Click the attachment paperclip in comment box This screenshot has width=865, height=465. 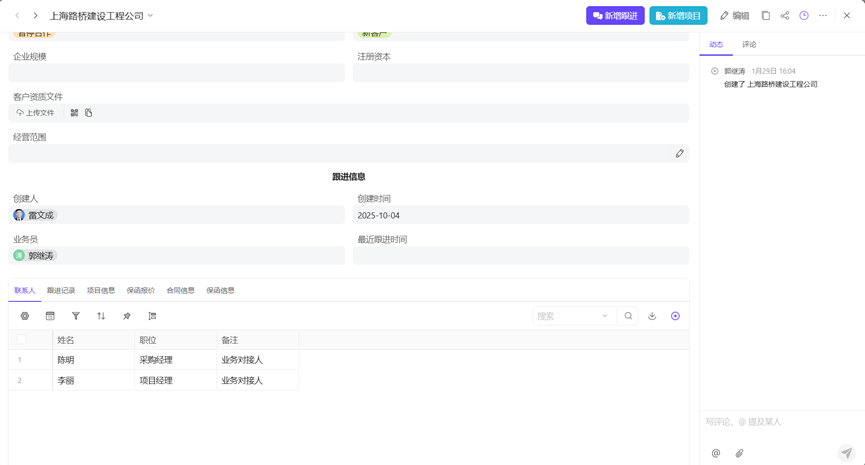[740, 453]
